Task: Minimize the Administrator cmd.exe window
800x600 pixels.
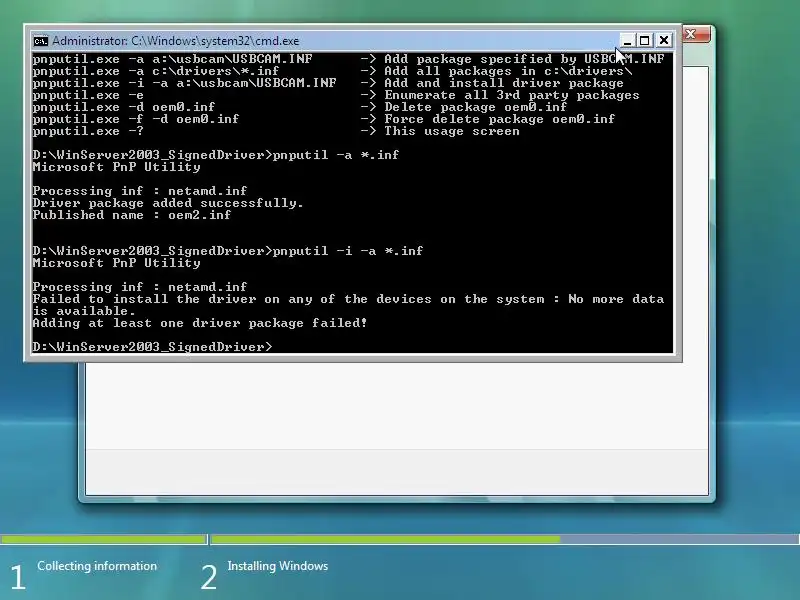Action: (627, 40)
